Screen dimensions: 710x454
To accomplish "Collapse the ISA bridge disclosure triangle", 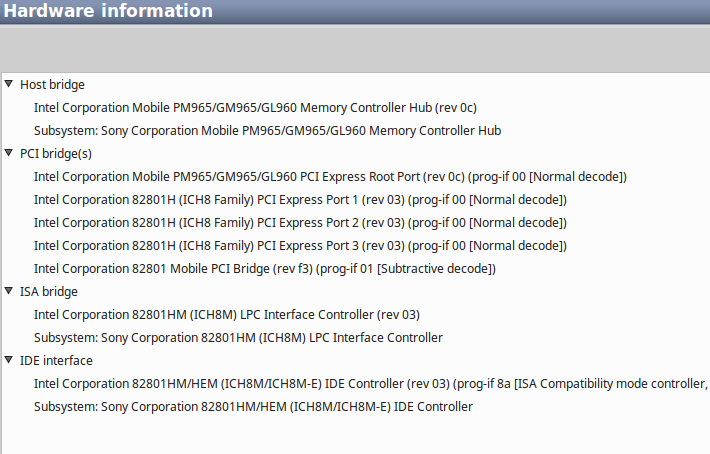I will [x=9, y=291].
